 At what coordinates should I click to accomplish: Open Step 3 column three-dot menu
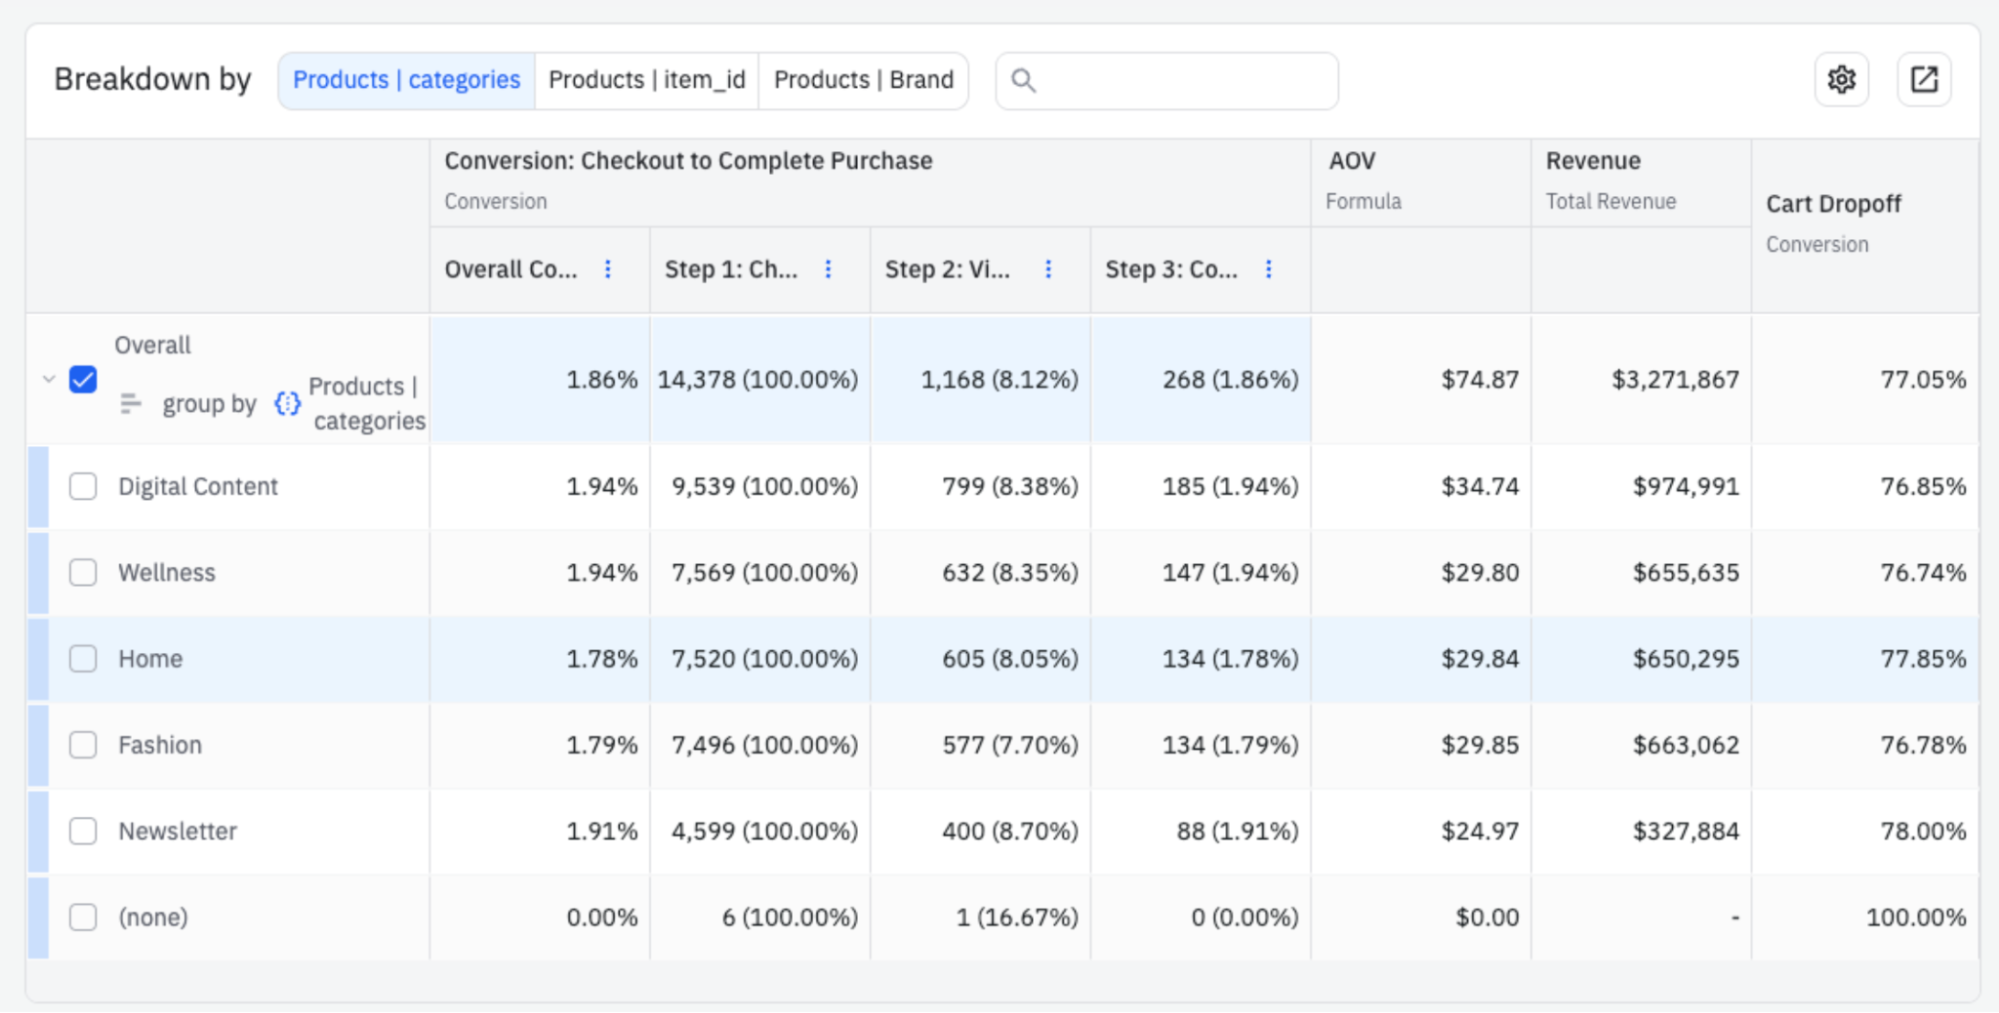pos(1268,269)
